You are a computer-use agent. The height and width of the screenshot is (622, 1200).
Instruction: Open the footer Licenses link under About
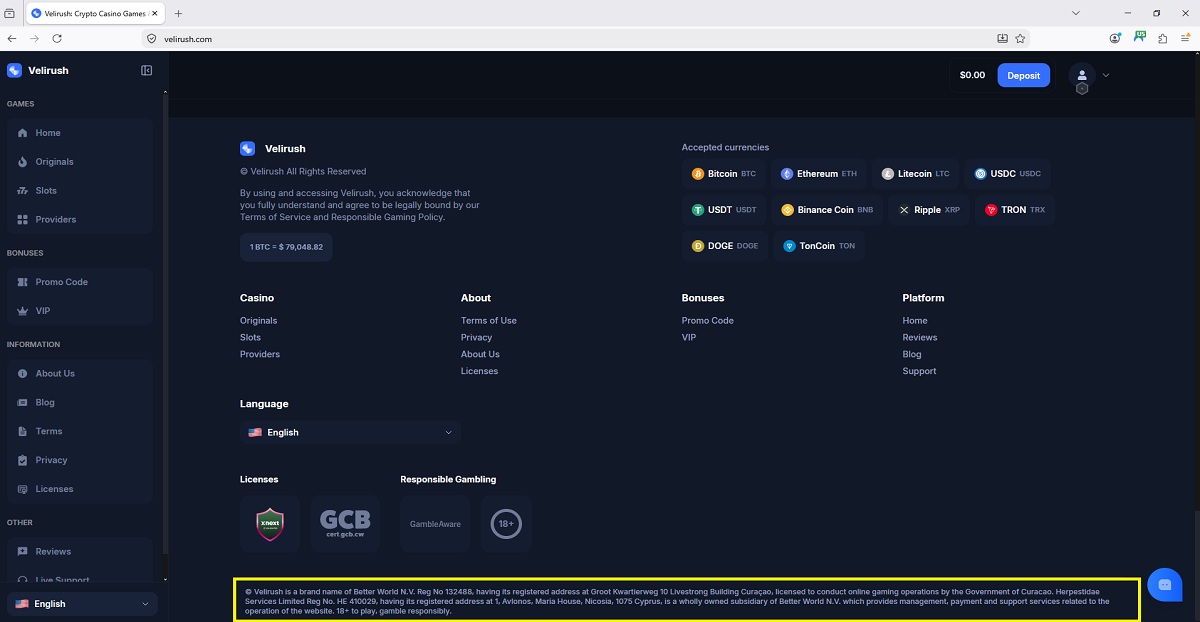click(x=480, y=372)
